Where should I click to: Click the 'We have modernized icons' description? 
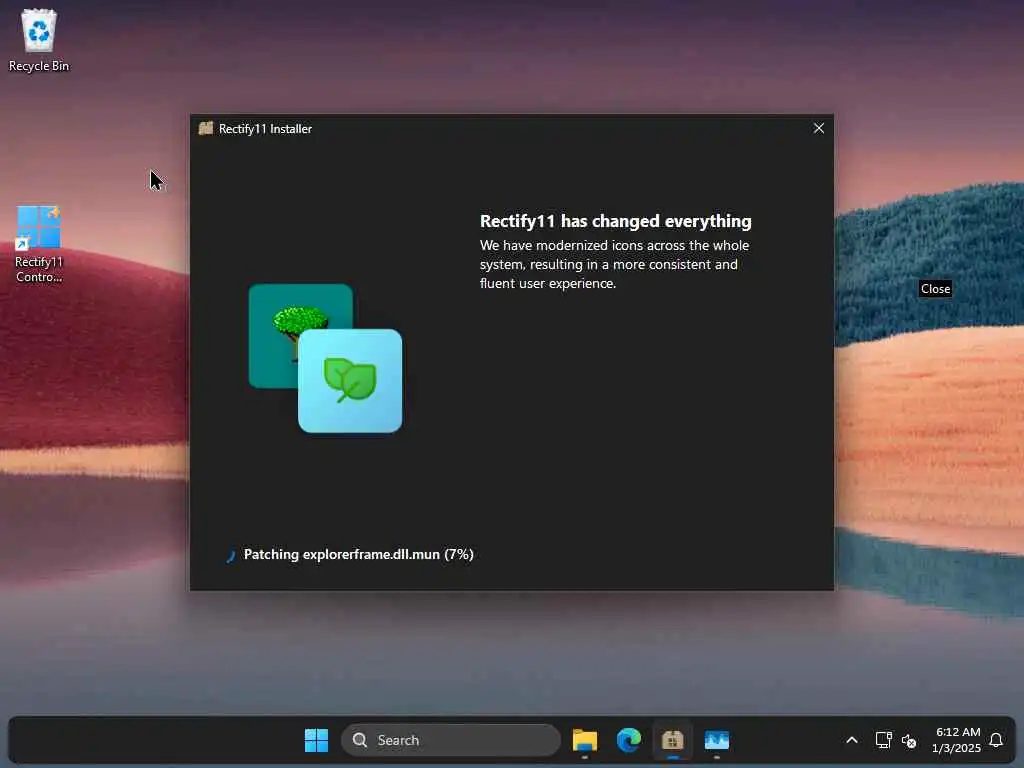coord(615,264)
